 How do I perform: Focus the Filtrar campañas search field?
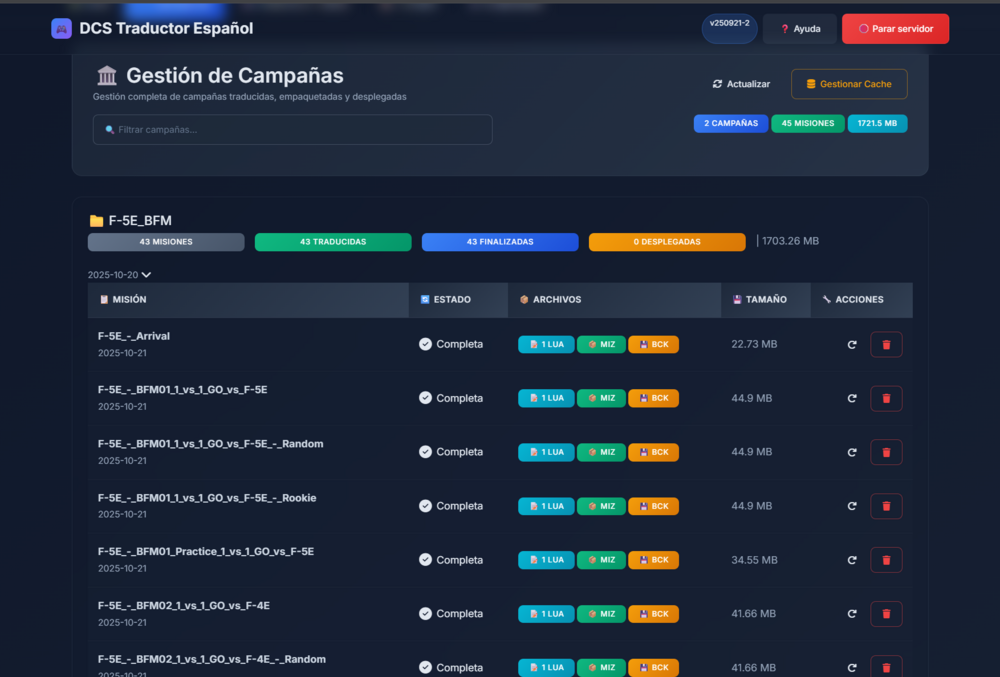click(293, 129)
